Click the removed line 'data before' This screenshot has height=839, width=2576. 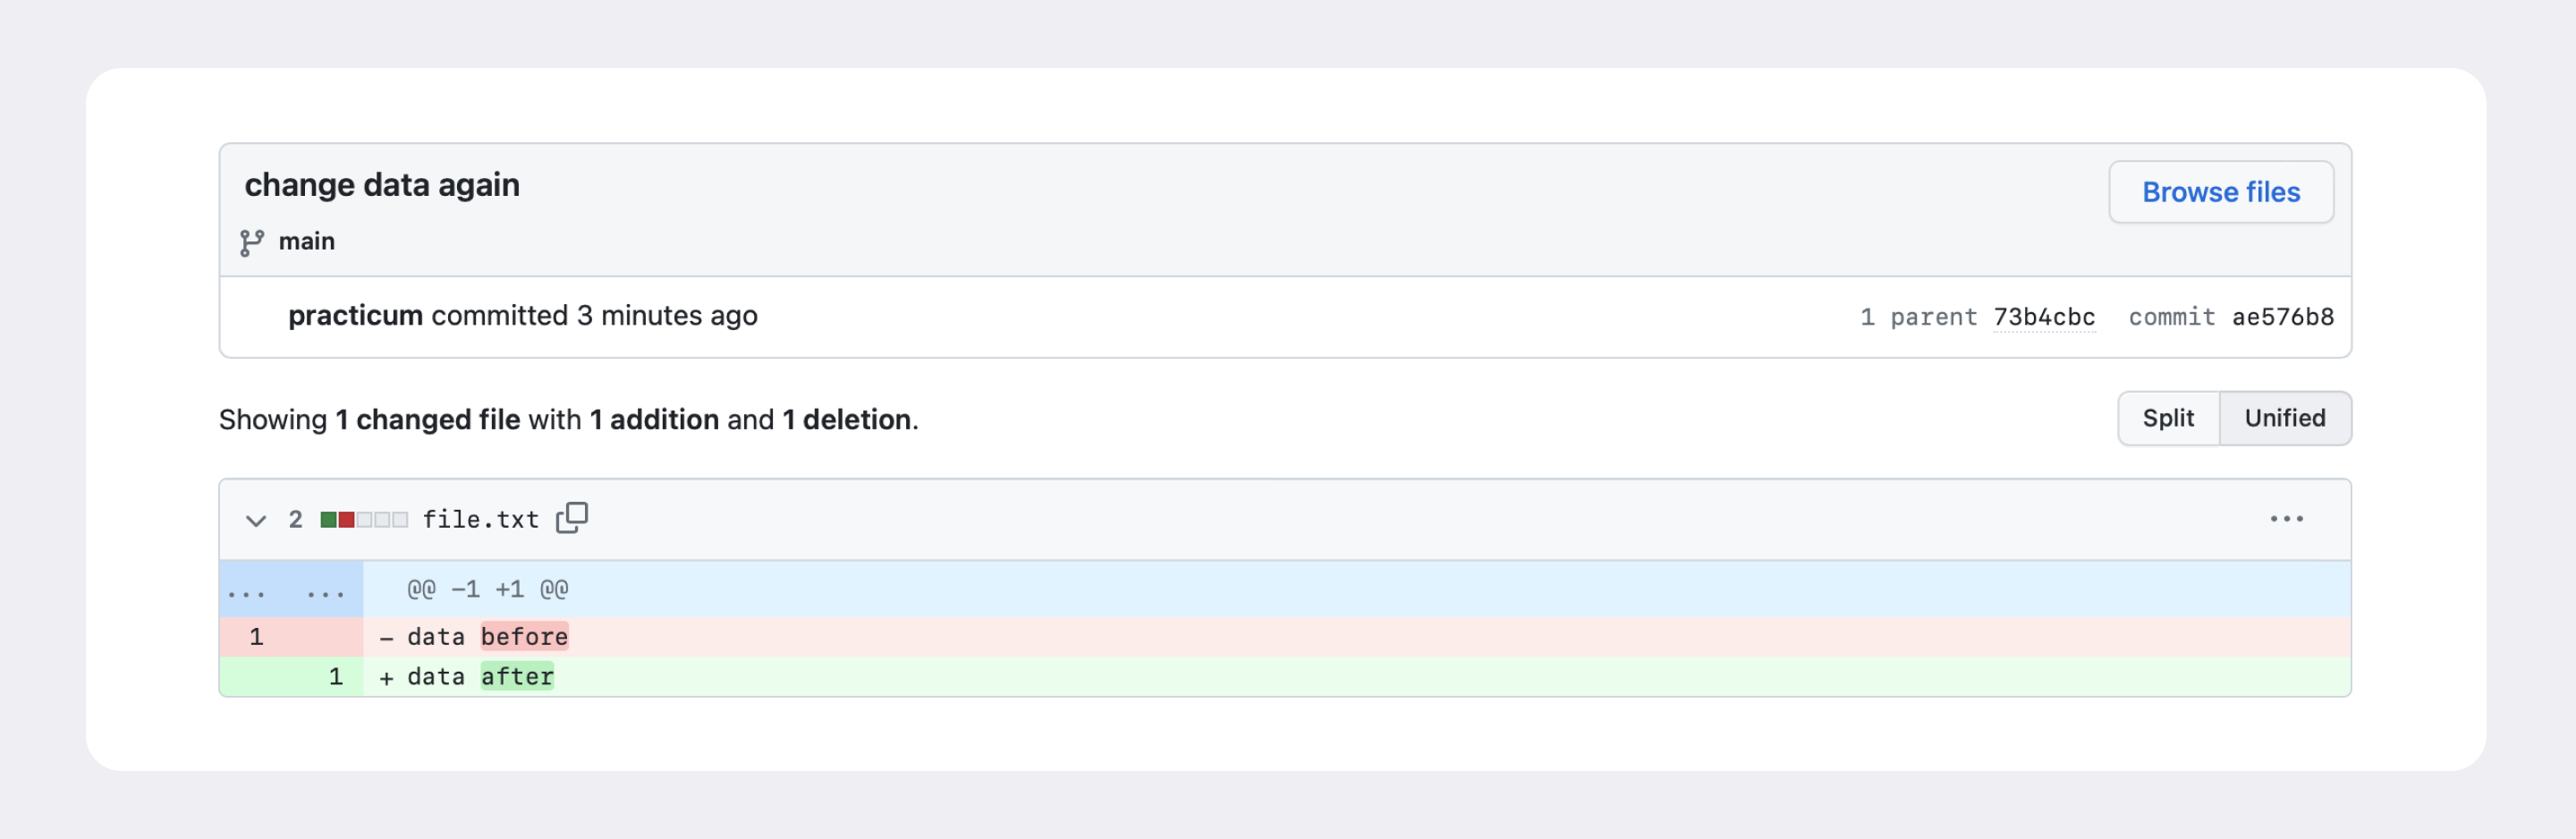pos(487,637)
